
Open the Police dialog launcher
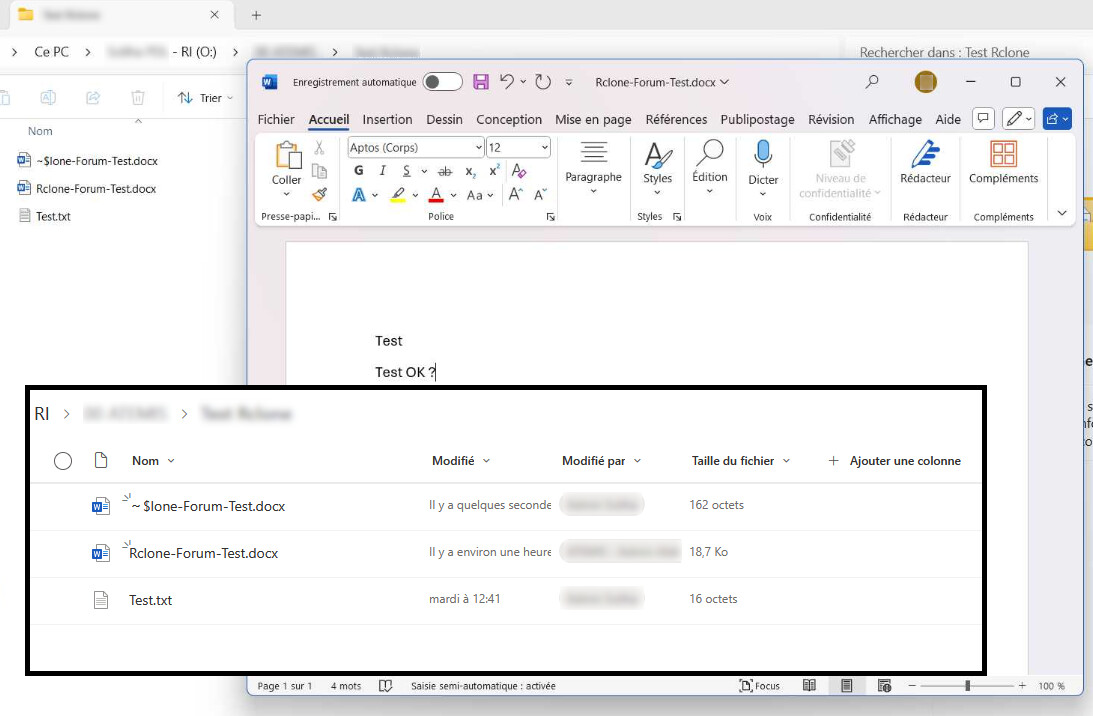(551, 217)
